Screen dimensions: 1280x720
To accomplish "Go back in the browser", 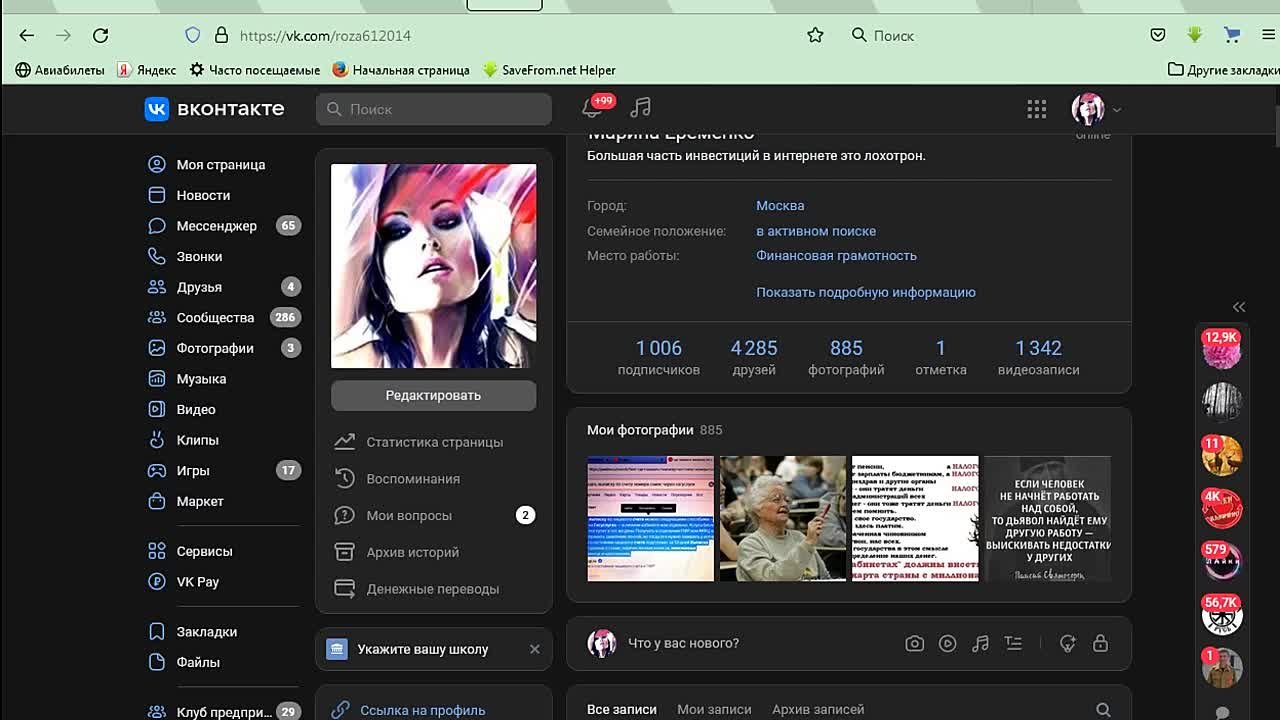I will click(27, 35).
